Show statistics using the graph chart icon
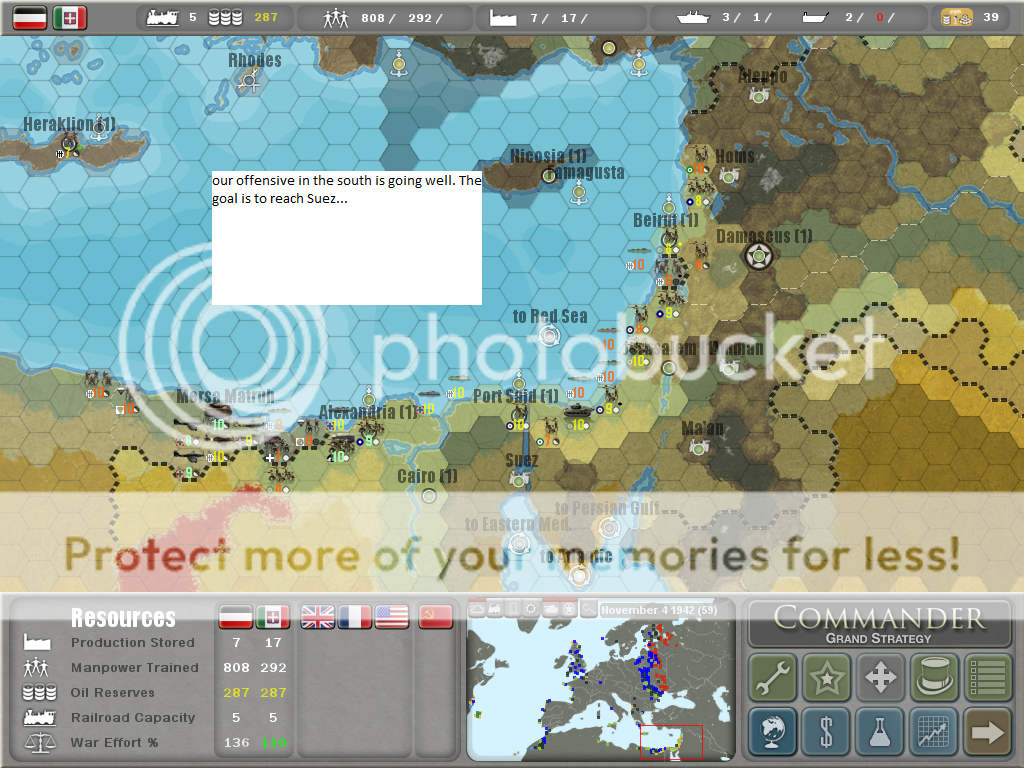This screenshot has height=768, width=1024. click(934, 732)
